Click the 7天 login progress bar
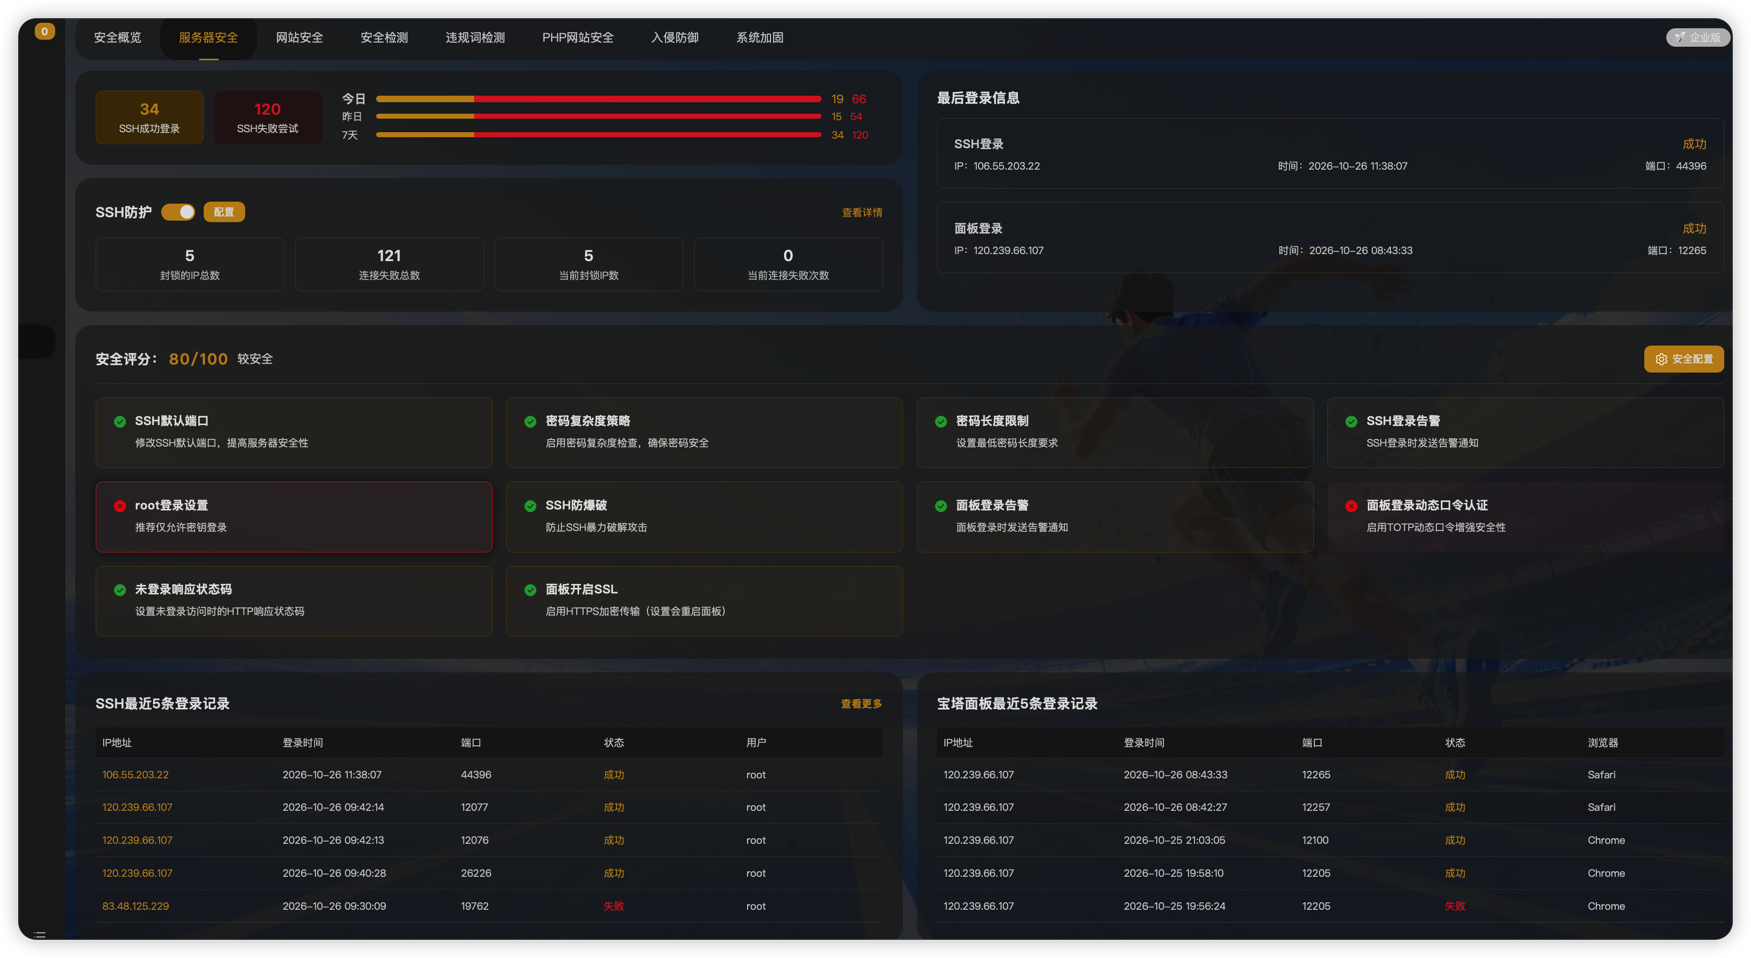The image size is (1751, 958). point(598,135)
